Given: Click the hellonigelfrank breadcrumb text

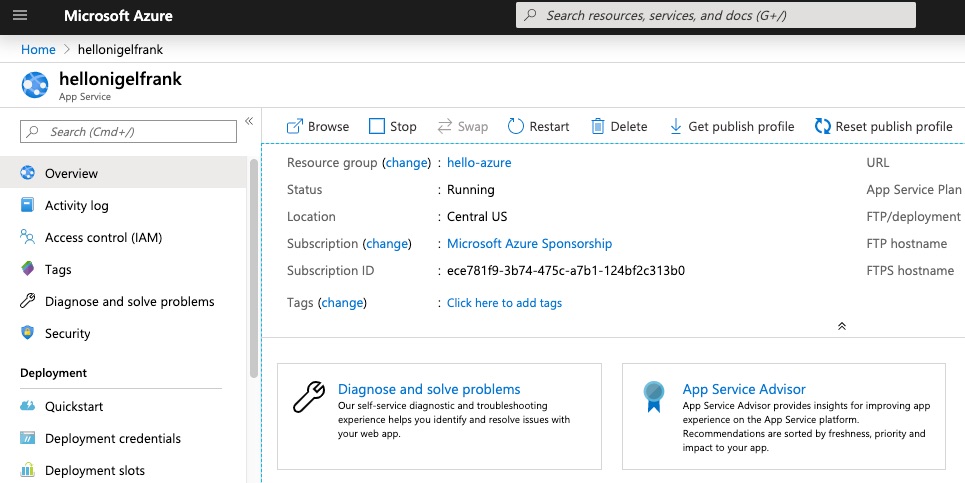Looking at the screenshot, I should pos(120,50).
